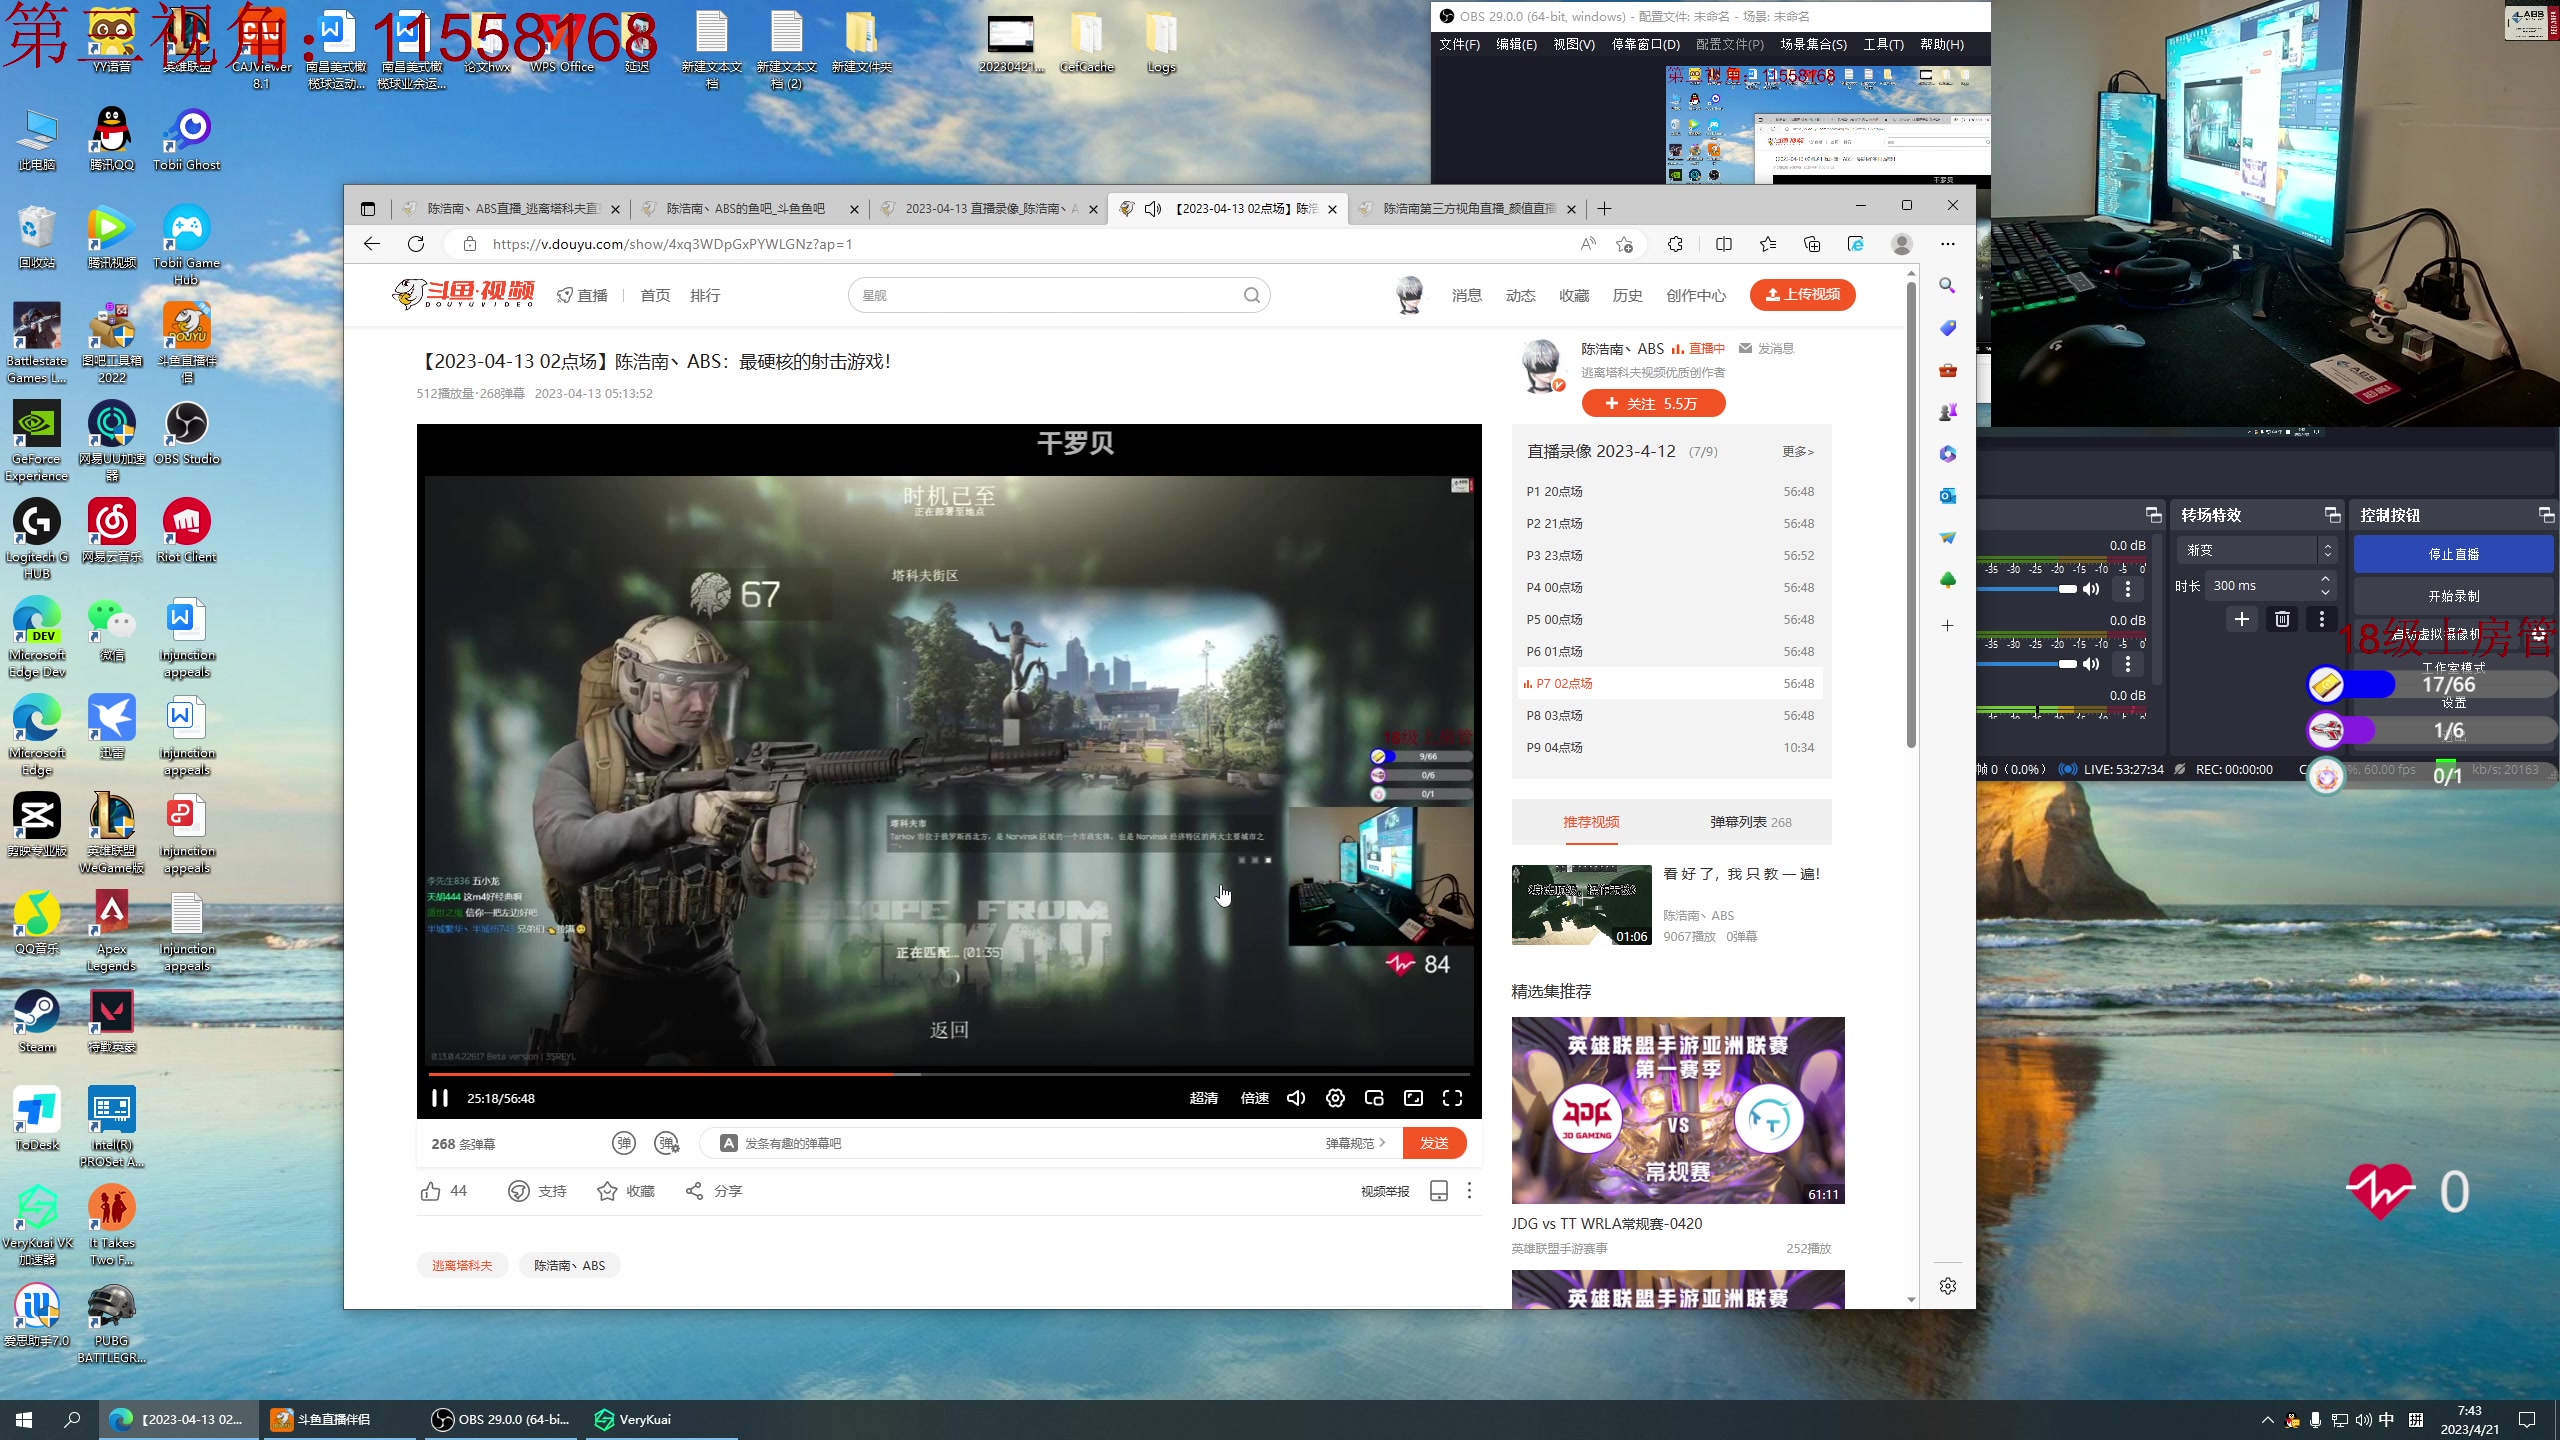Mute OBS first audio mixer channel
Viewport: 2560px width, 1440px height.
coord(2091,589)
